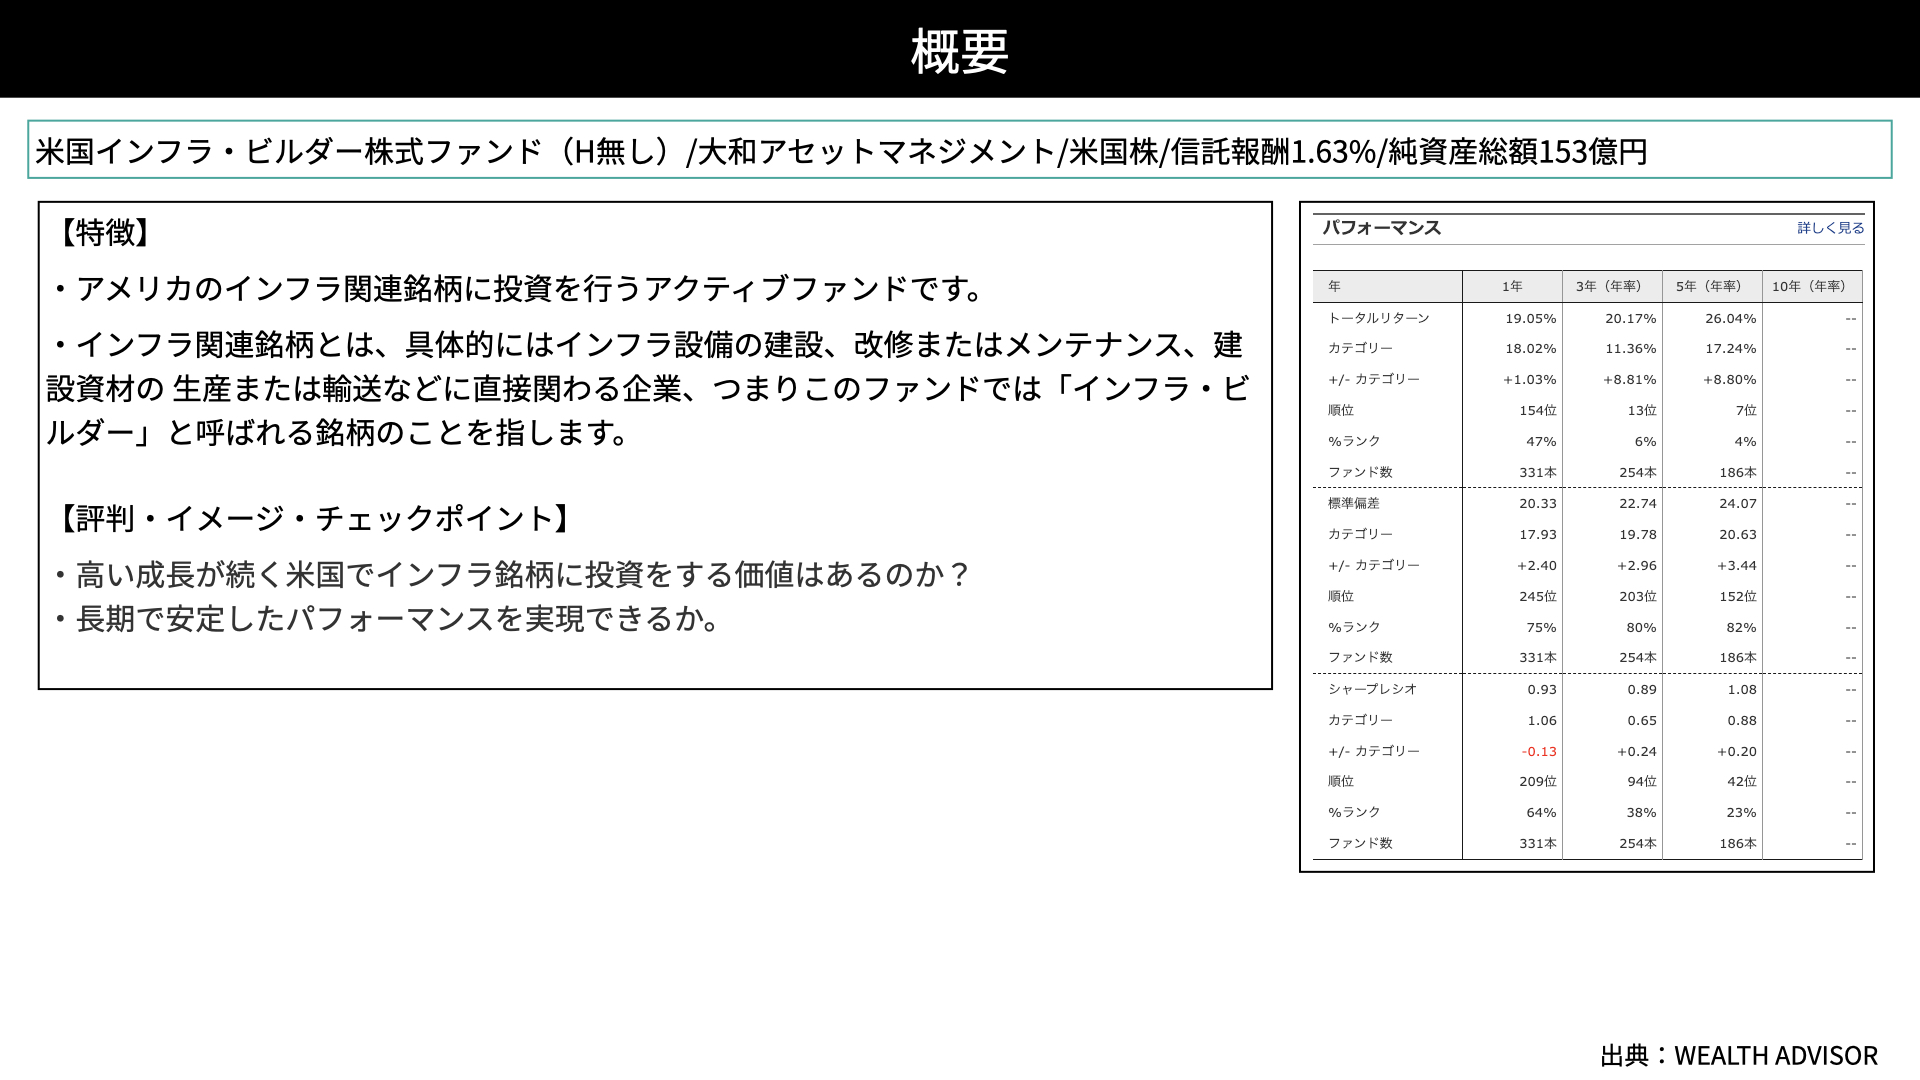The width and height of the screenshot is (1920, 1080).
Task: Select the 154位 rank cell
Action: pos(1537,411)
